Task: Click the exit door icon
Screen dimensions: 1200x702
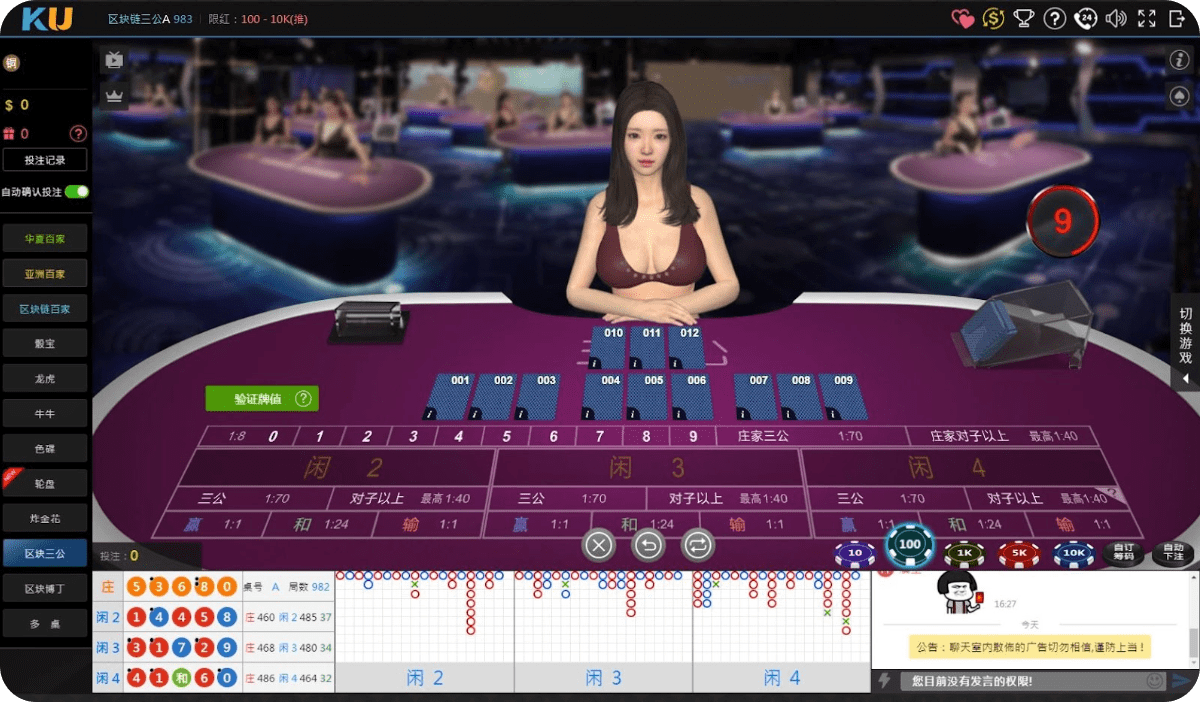Action: click(x=1177, y=18)
